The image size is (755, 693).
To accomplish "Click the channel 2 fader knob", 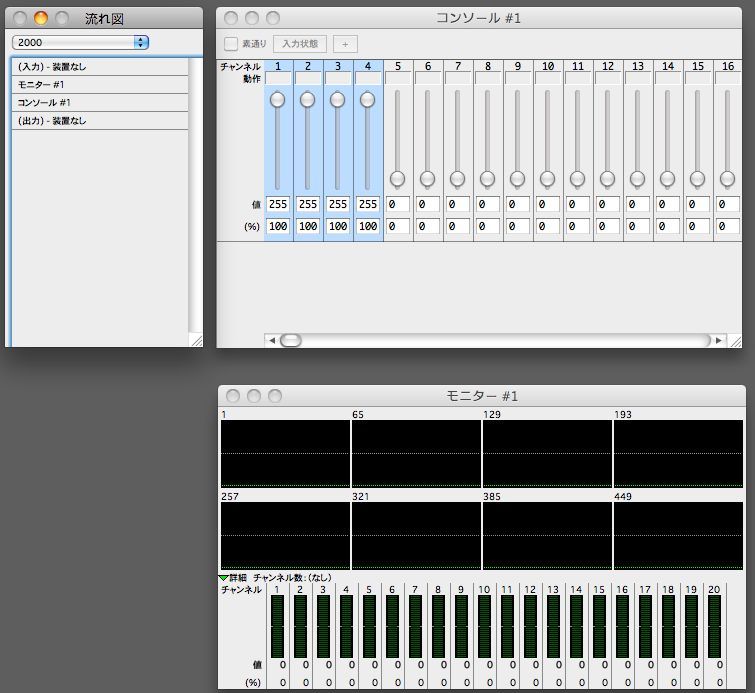I will pyautogui.click(x=307, y=100).
